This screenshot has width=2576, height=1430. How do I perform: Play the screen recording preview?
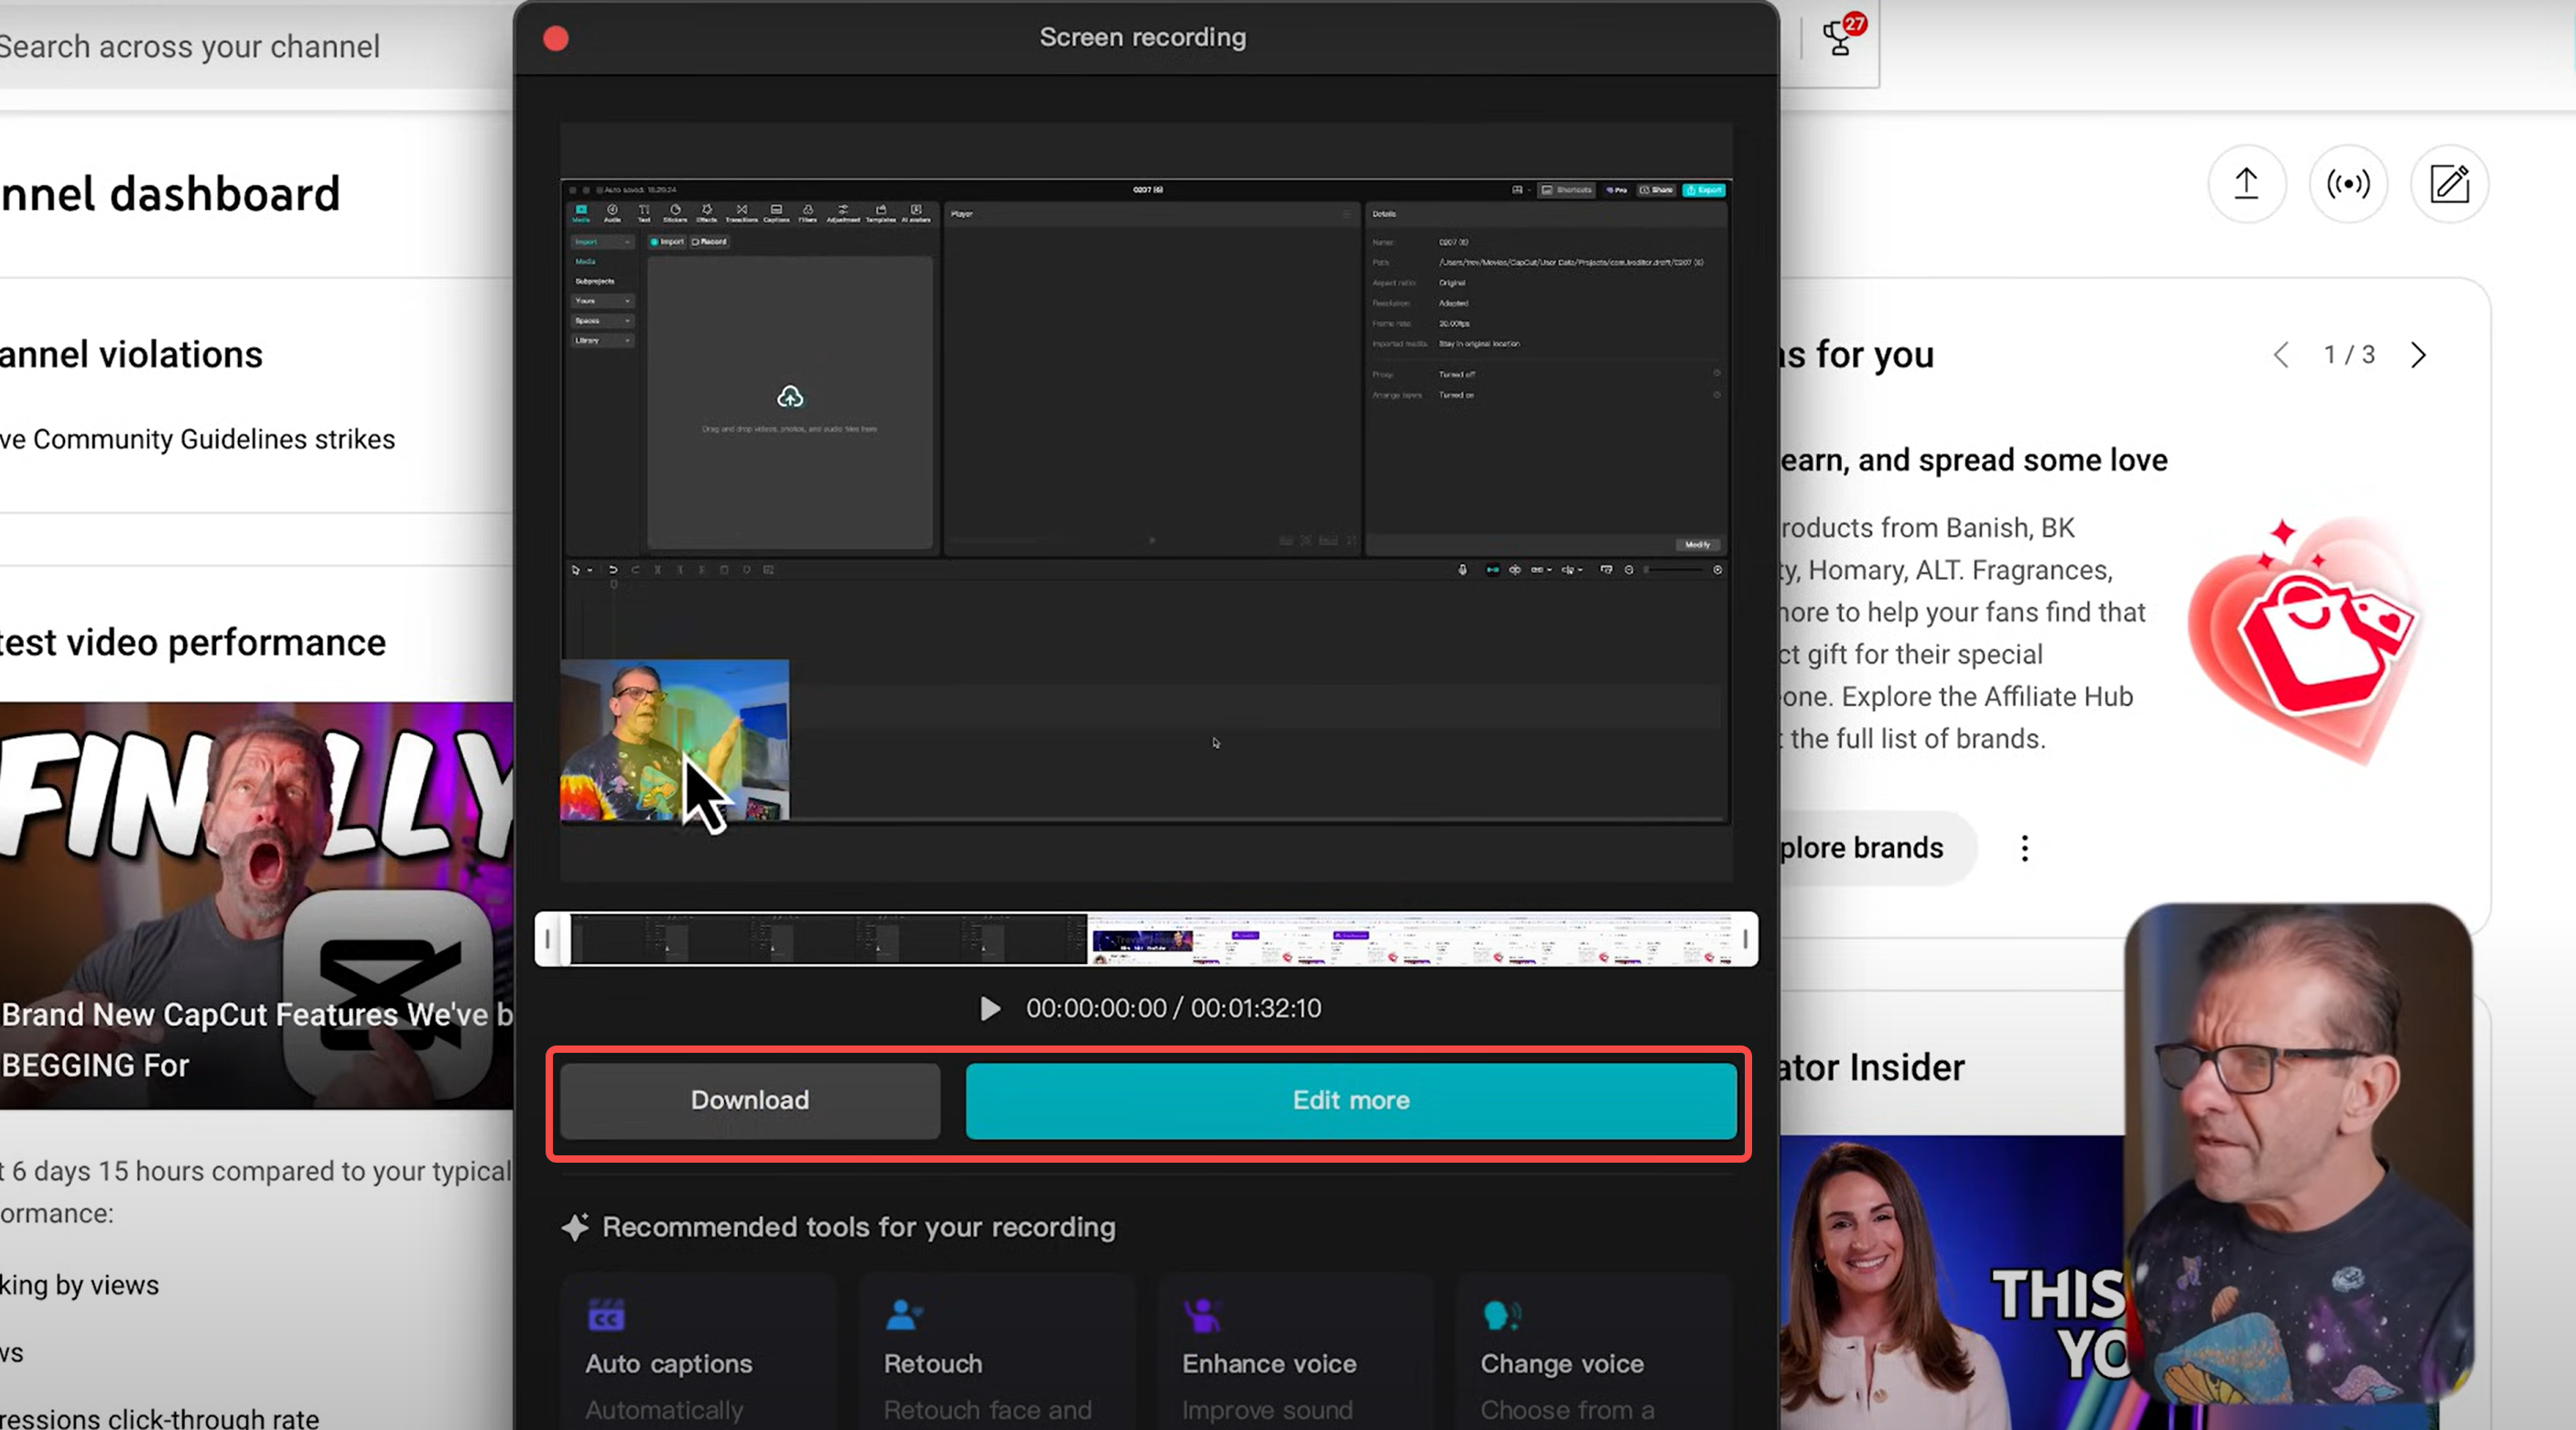click(x=989, y=1008)
